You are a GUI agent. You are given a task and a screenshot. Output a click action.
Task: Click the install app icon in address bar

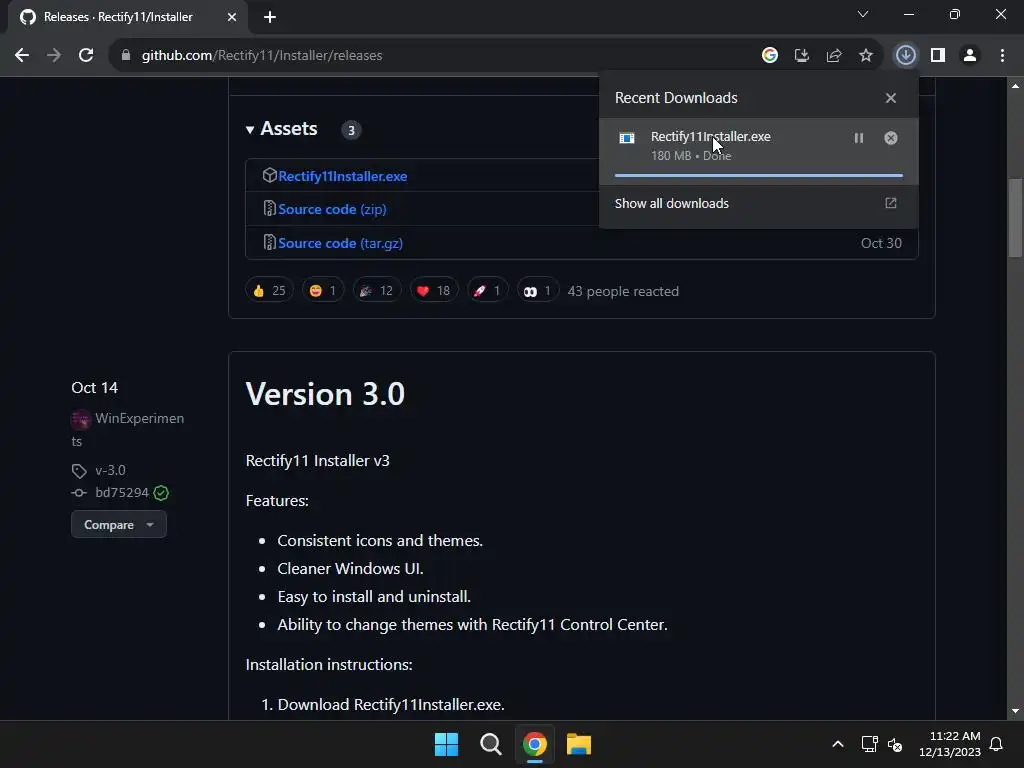tap(802, 56)
